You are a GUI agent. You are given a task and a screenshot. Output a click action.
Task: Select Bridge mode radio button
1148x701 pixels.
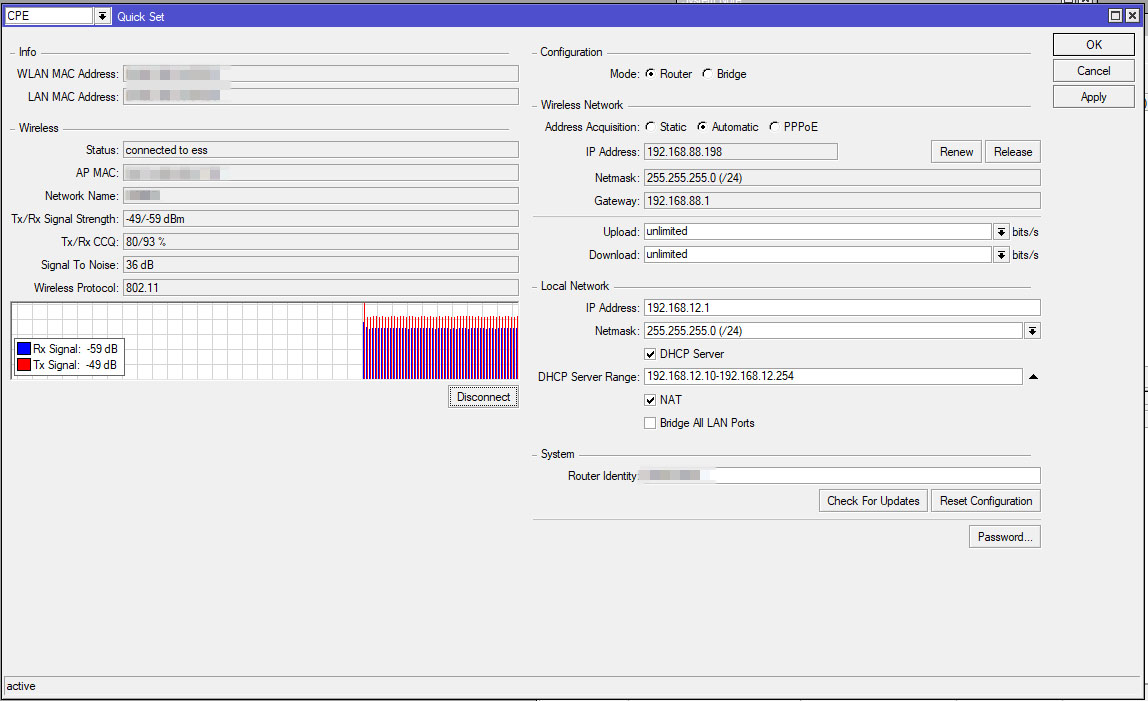707,74
